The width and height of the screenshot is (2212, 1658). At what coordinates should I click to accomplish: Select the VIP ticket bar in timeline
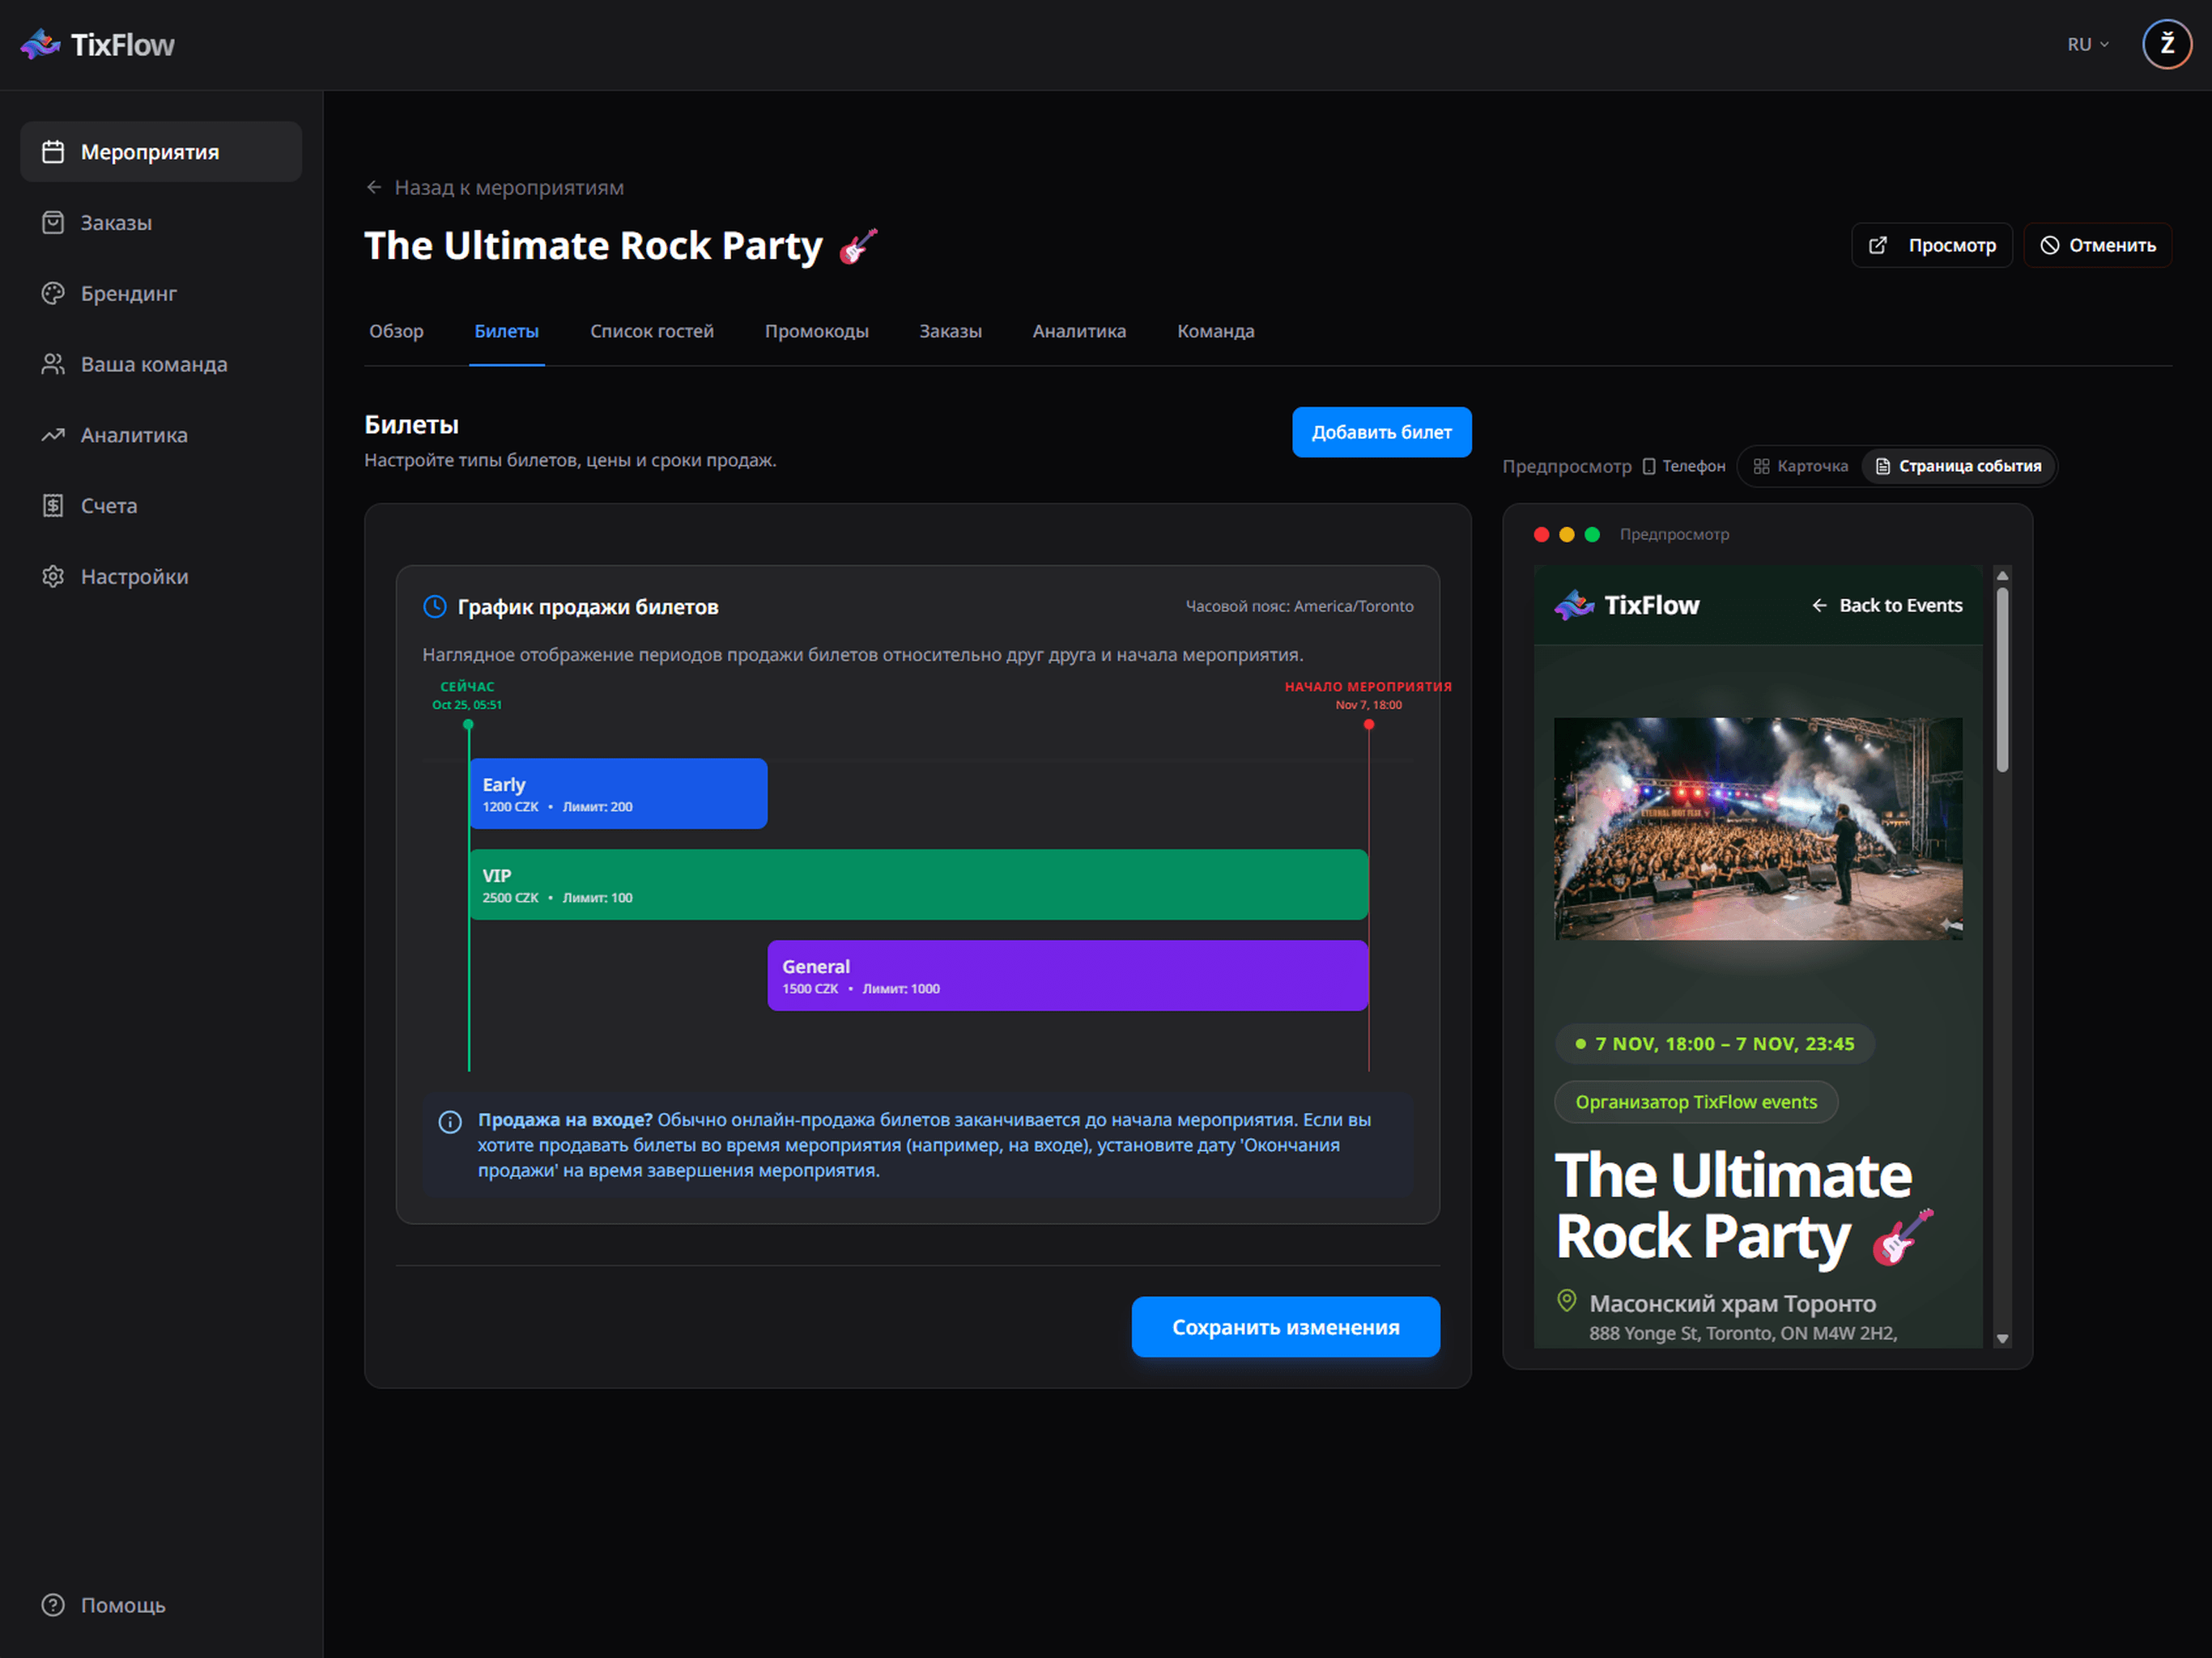919,885
